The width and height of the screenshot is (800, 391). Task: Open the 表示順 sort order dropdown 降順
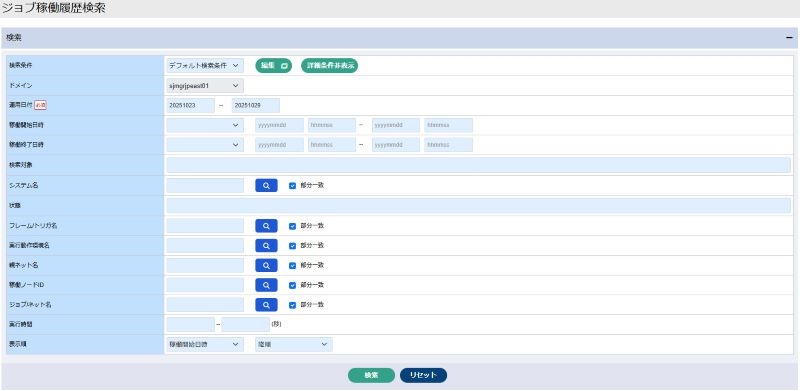[294, 345]
